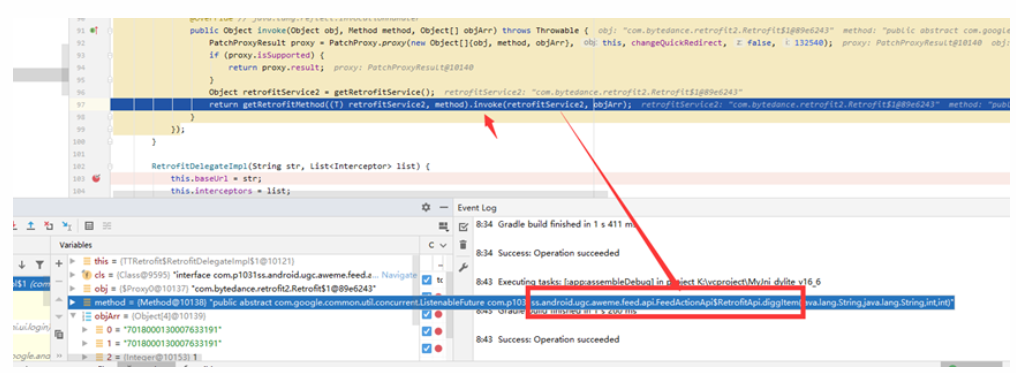This screenshot has height=373, width=1016.
Task: Select the Event Log panel title
Action: pyautogui.click(x=477, y=208)
